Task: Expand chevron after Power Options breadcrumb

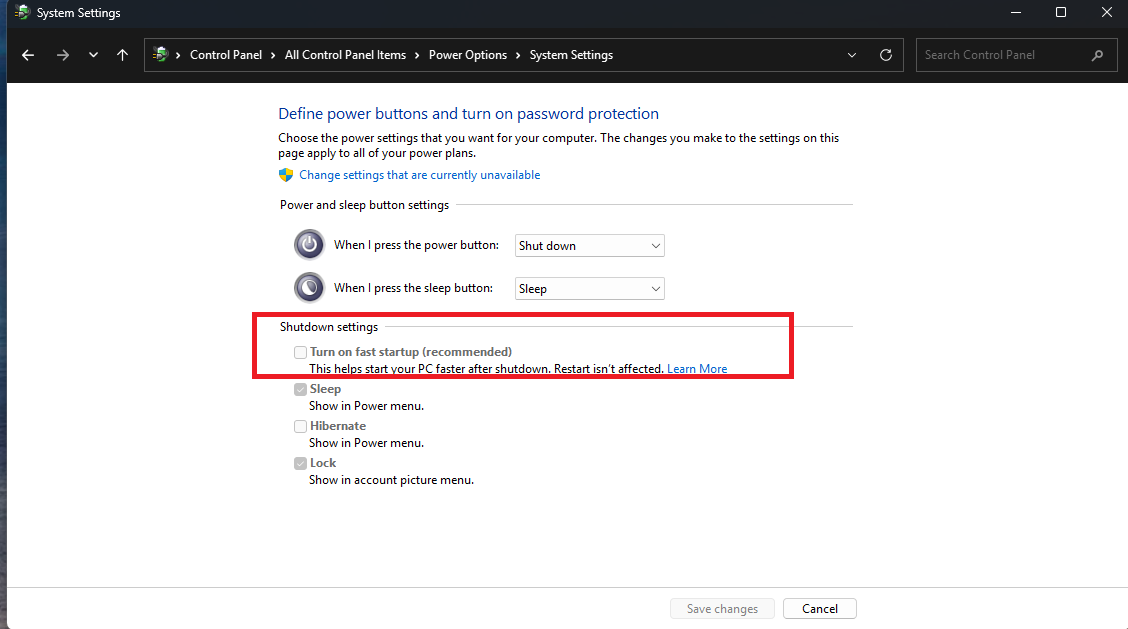Action: point(518,55)
